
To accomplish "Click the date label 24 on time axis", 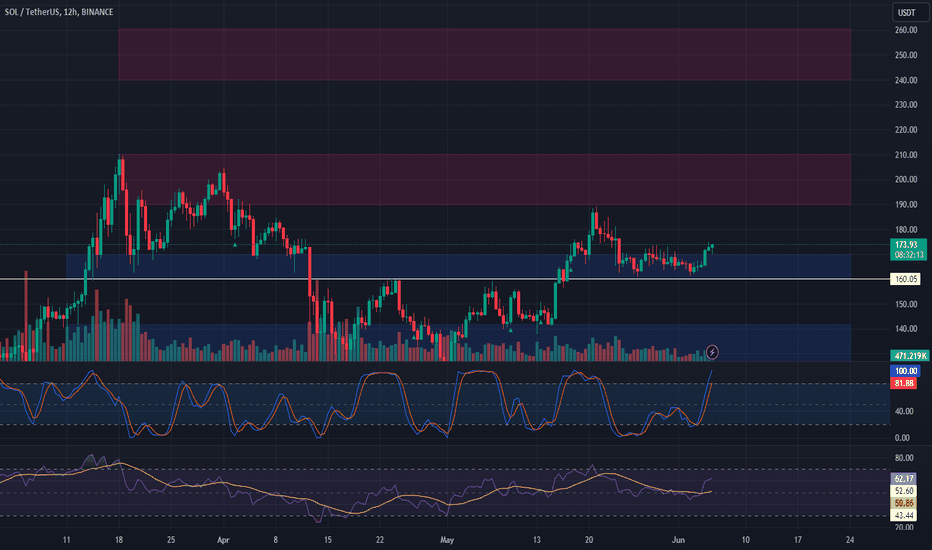I will [850, 540].
